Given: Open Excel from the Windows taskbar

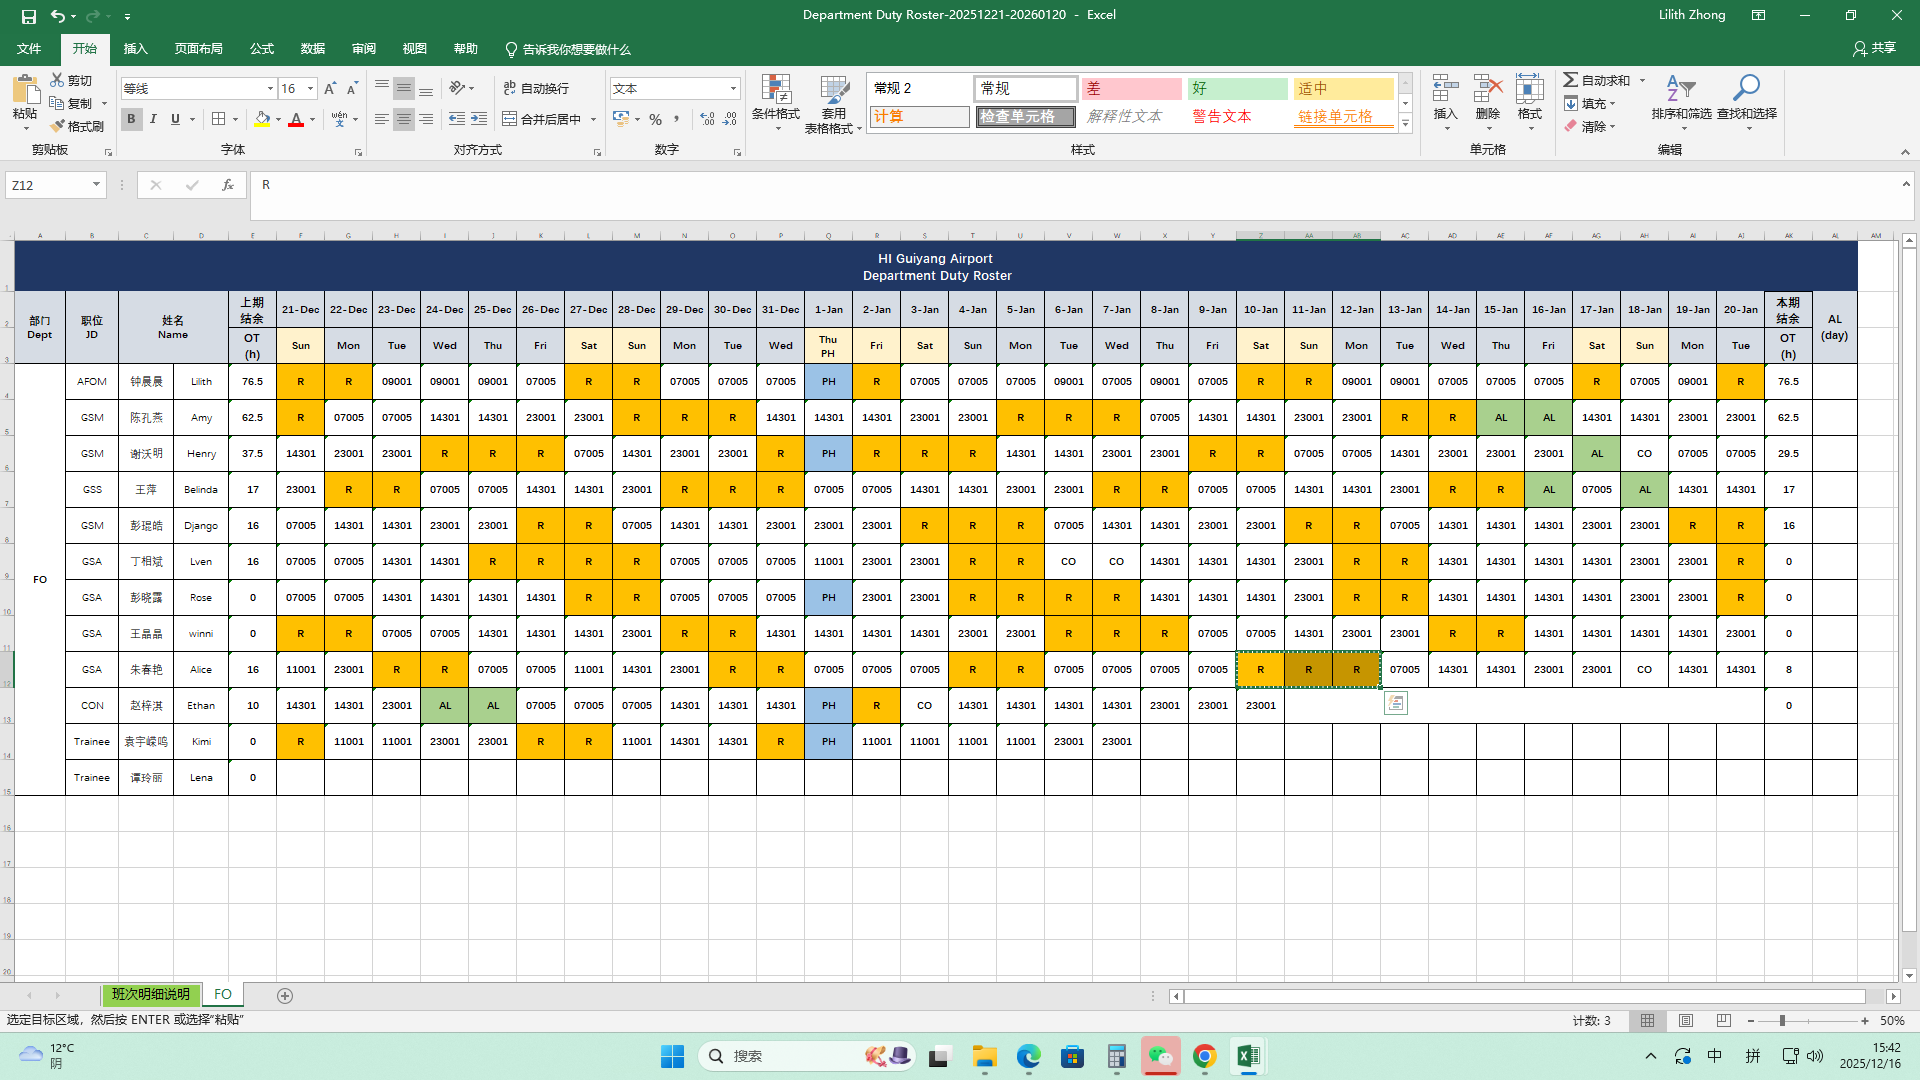Looking at the screenshot, I should pos(1248,1056).
